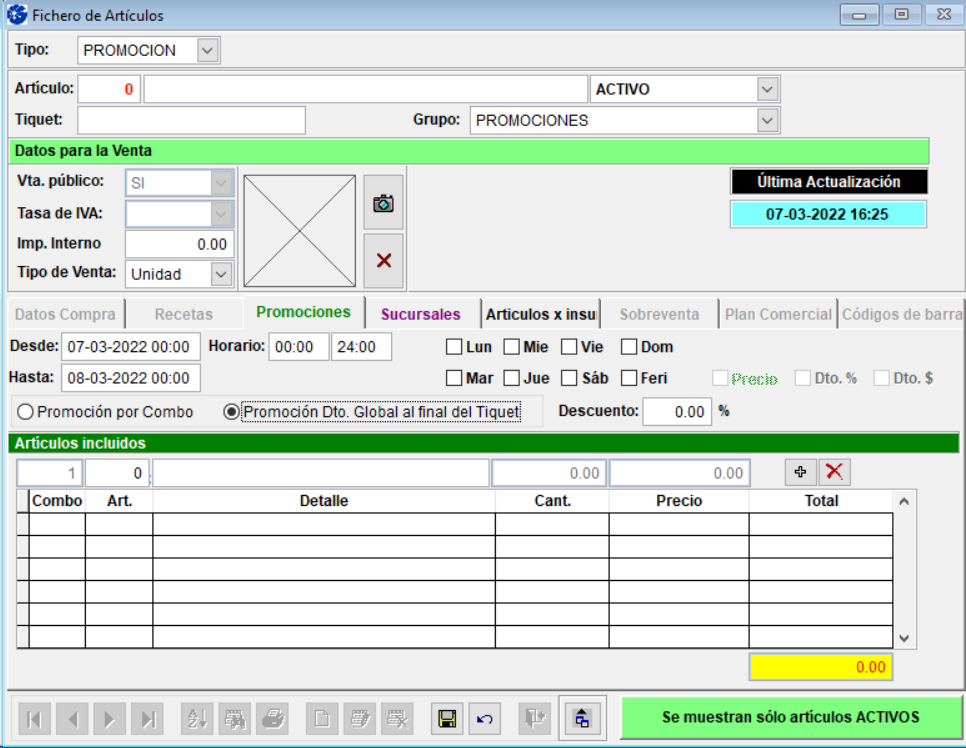This screenshot has width=966, height=748.
Task: Select Promoción por Combo radio option
Action: tap(26, 412)
